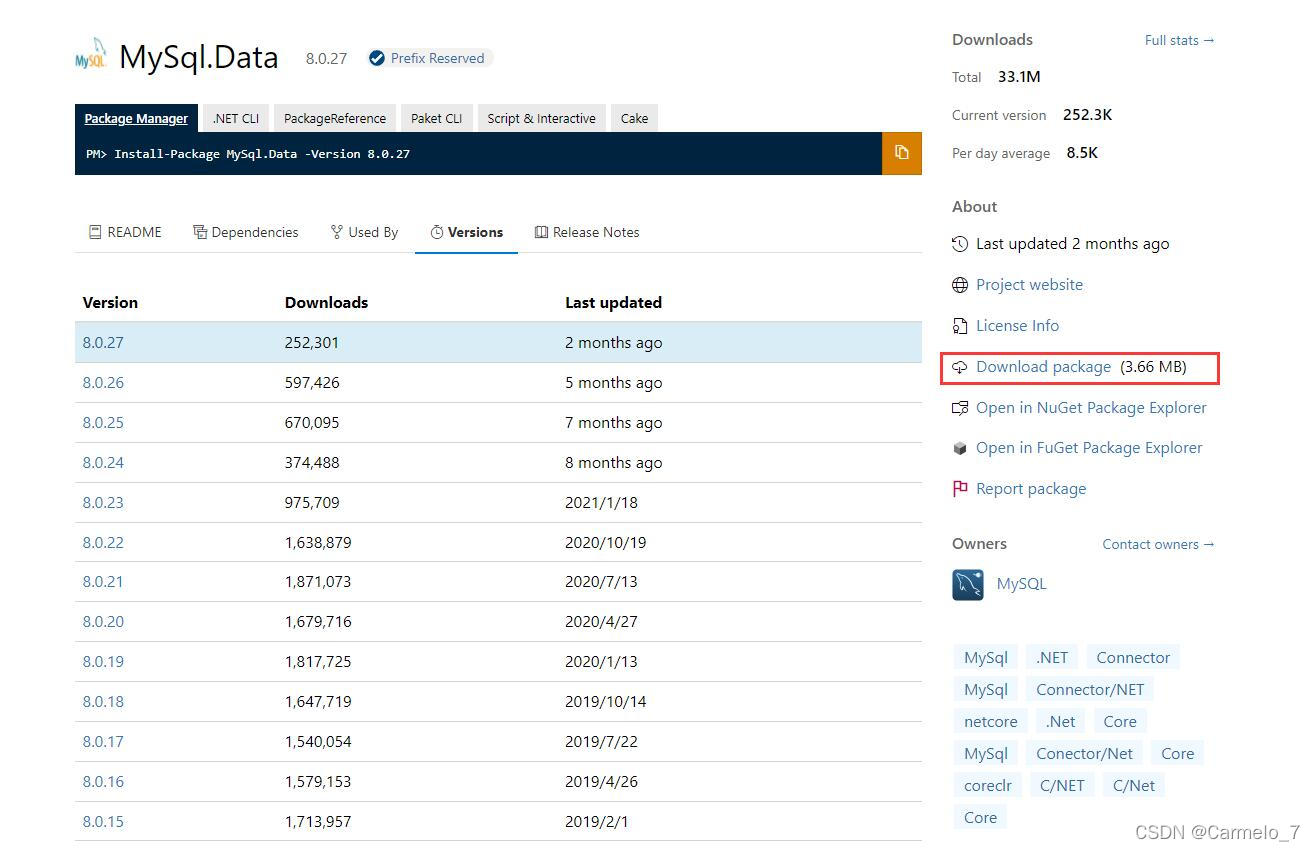Image resolution: width=1315 pixels, height=851 pixels.
Task: Click the 1,638,879 downloads cell
Action: (318, 542)
